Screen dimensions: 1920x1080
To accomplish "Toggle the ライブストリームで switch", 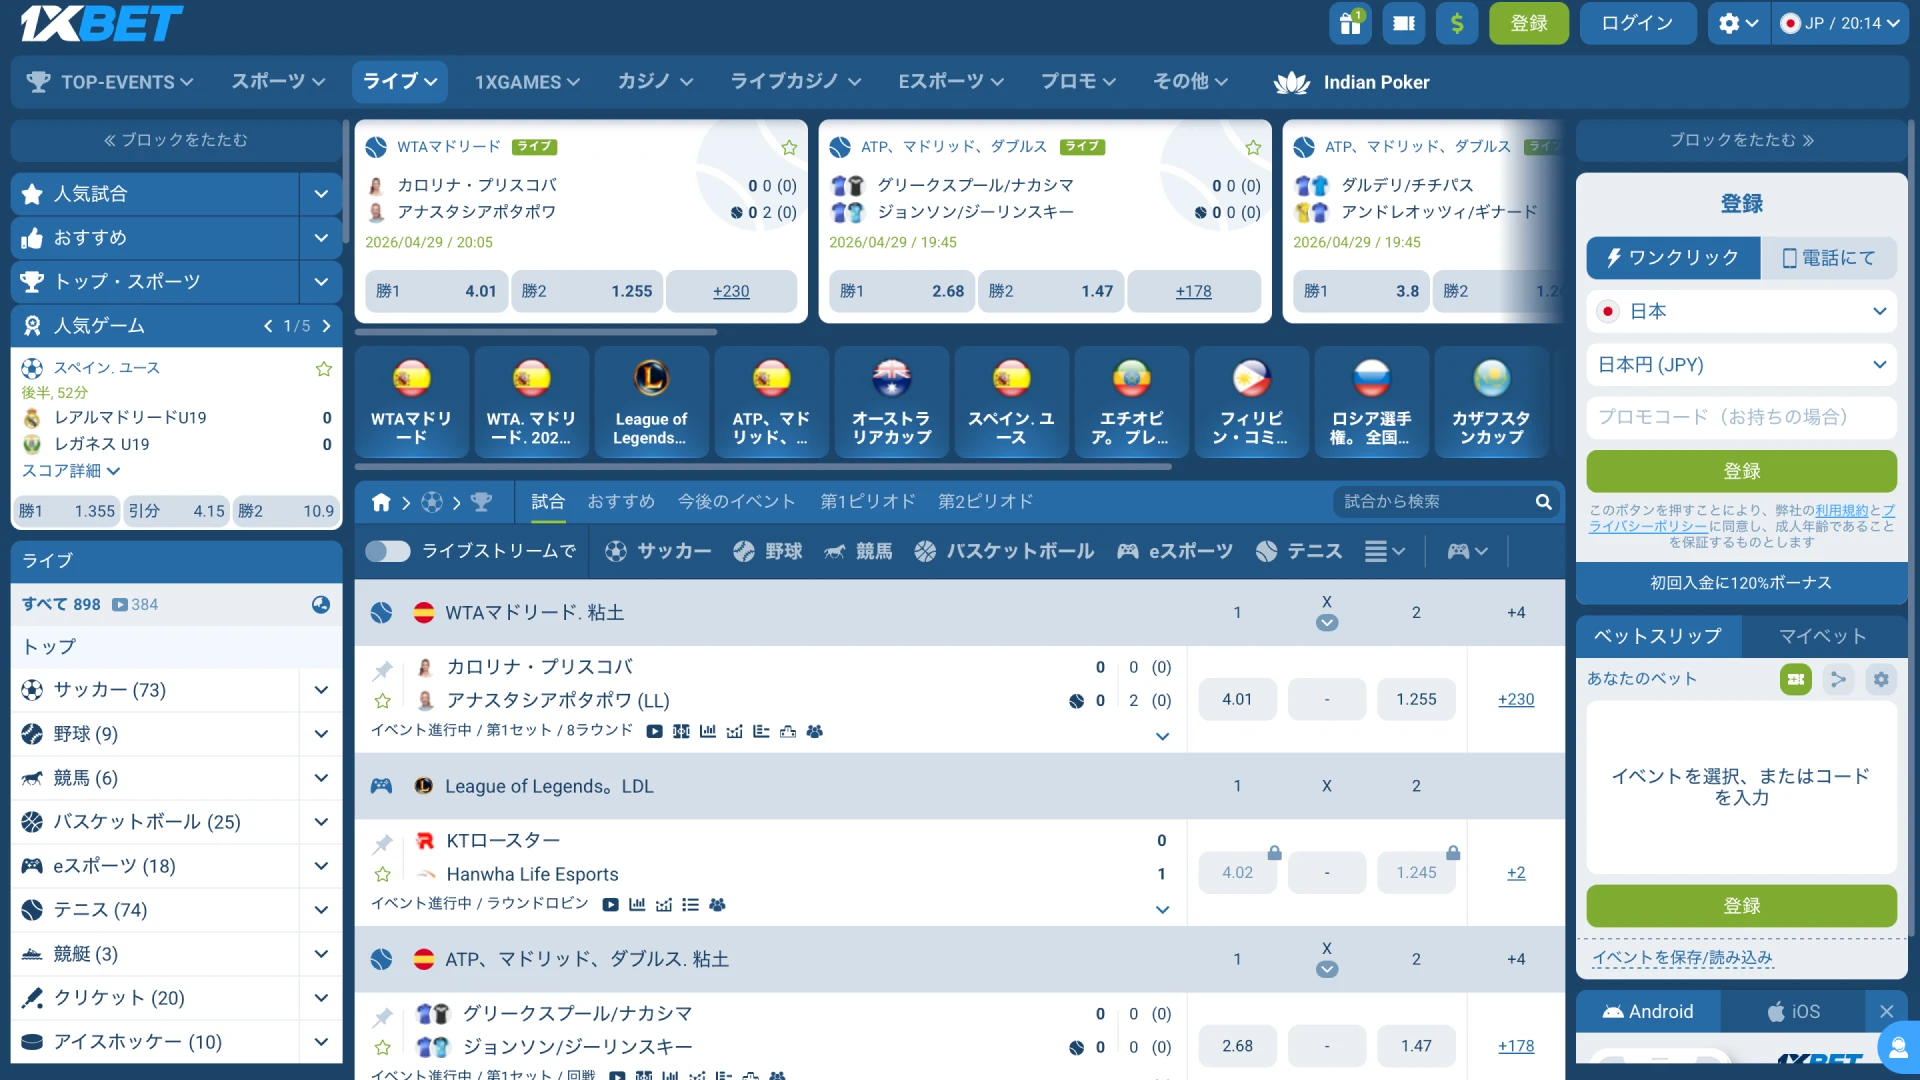I will pyautogui.click(x=388, y=551).
